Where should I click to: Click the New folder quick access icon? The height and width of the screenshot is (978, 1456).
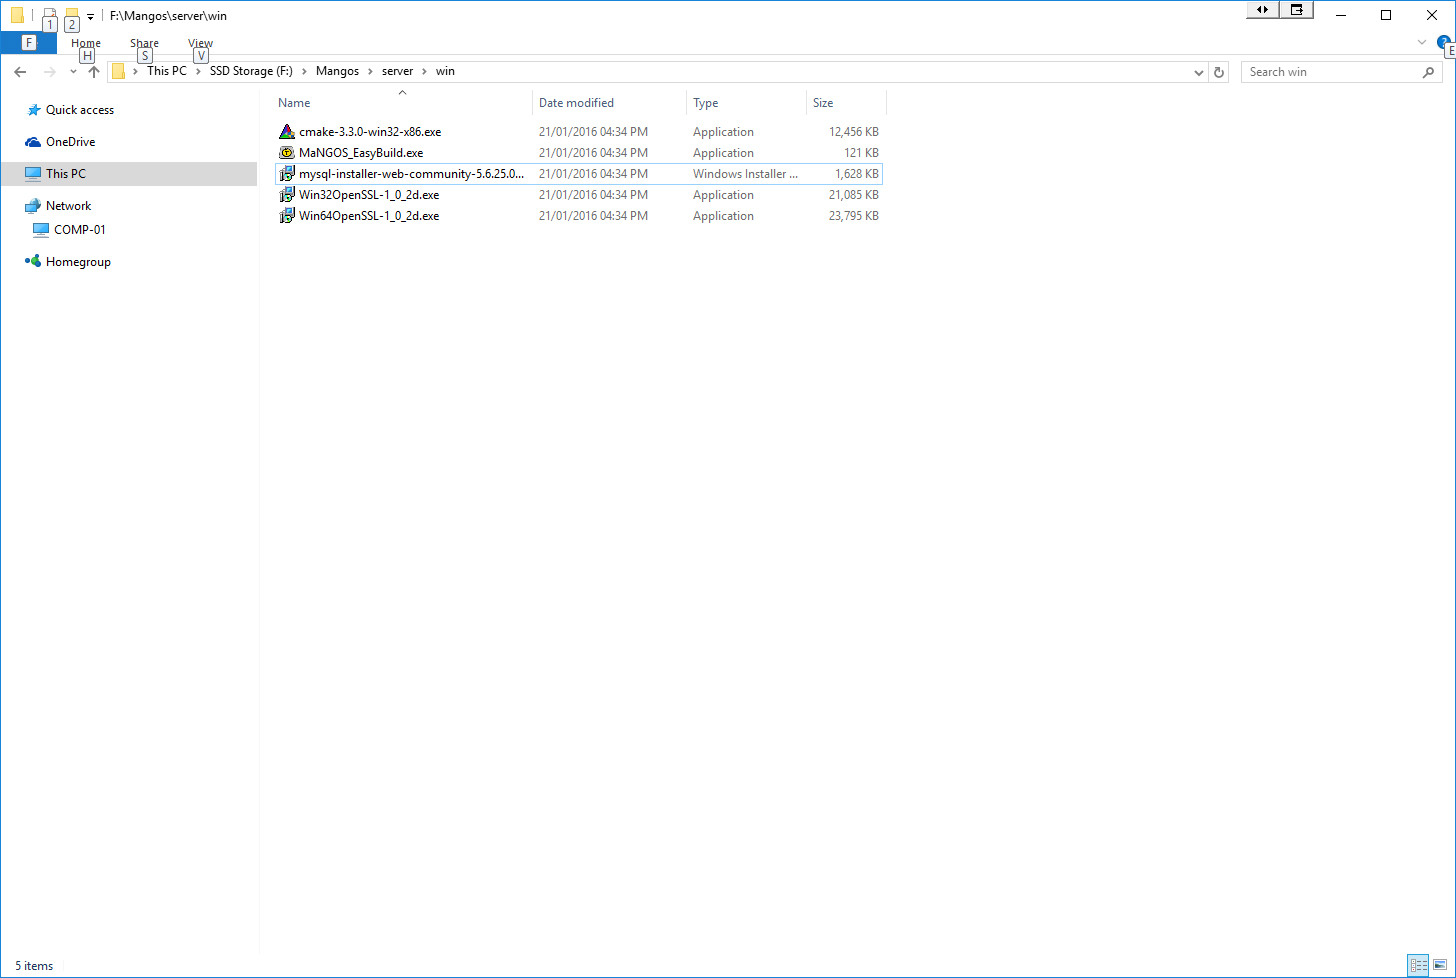71,15
